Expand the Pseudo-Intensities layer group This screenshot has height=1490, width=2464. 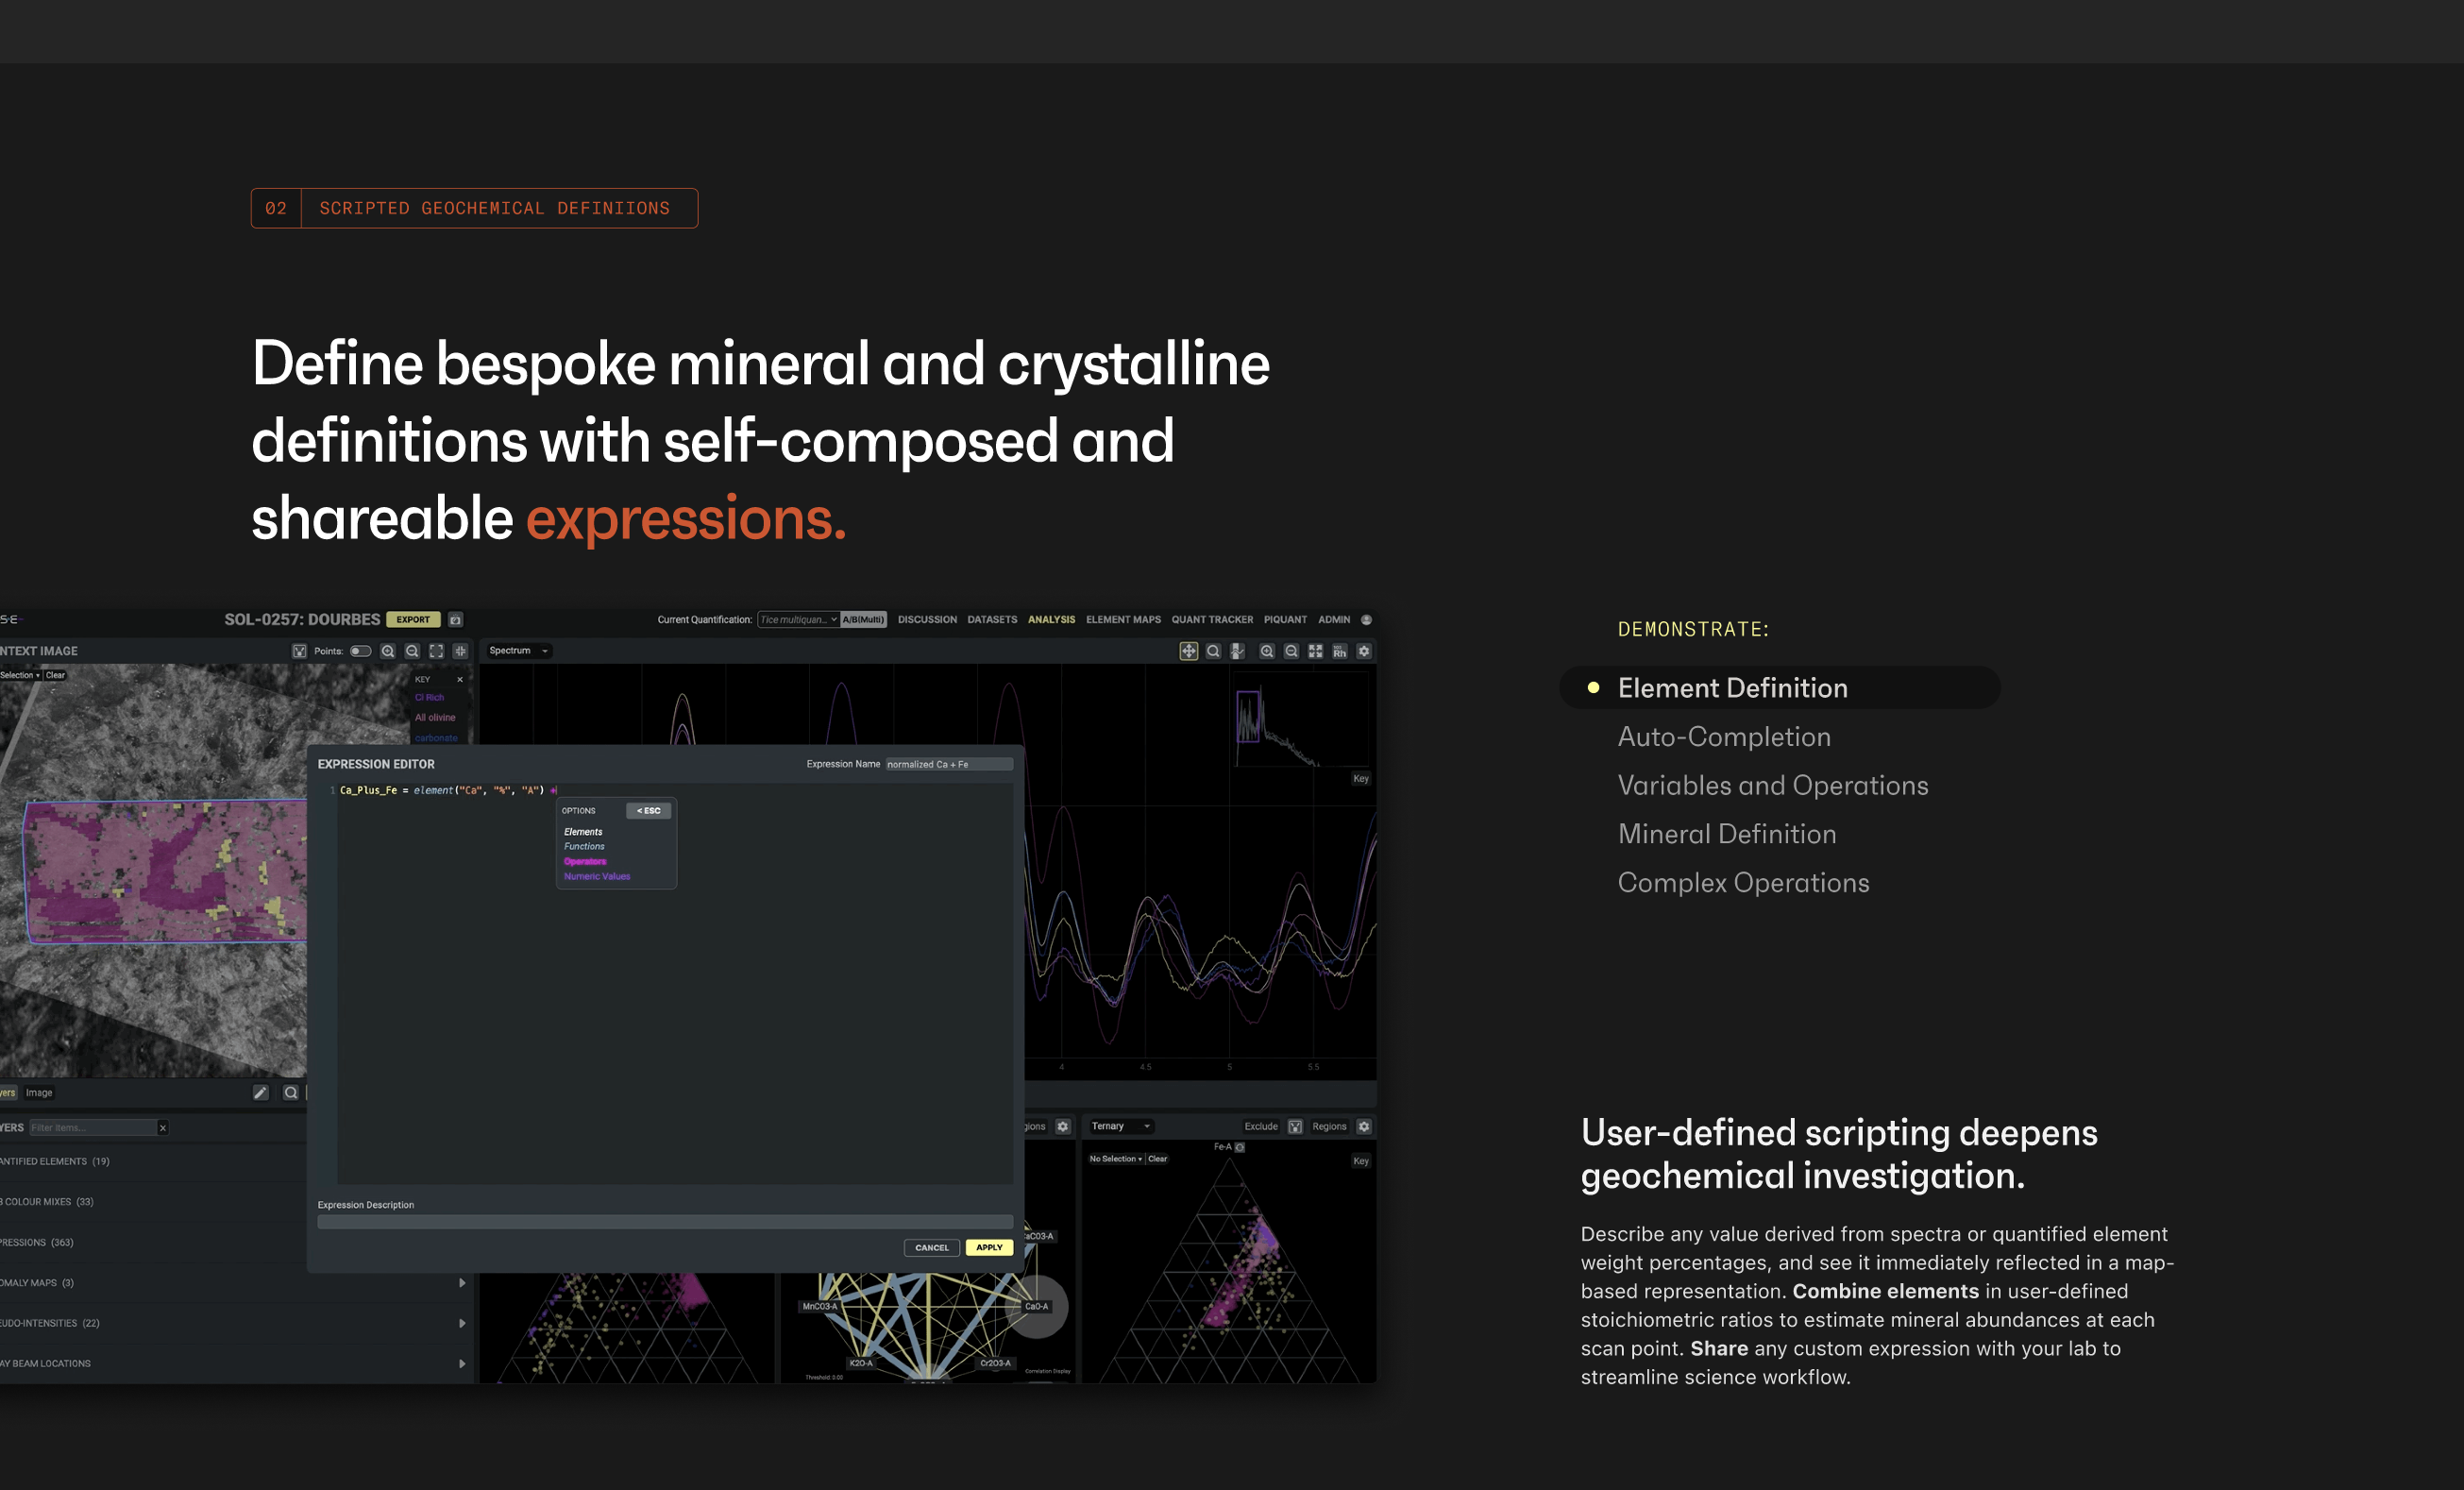click(x=462, y=1324)
